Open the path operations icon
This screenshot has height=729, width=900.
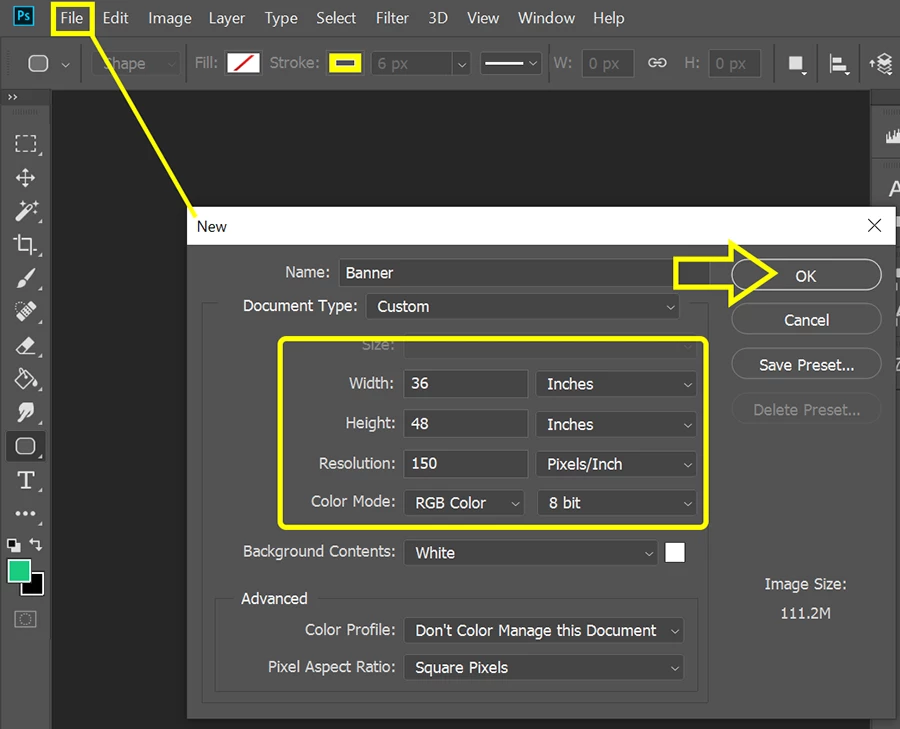pos(796,64)
